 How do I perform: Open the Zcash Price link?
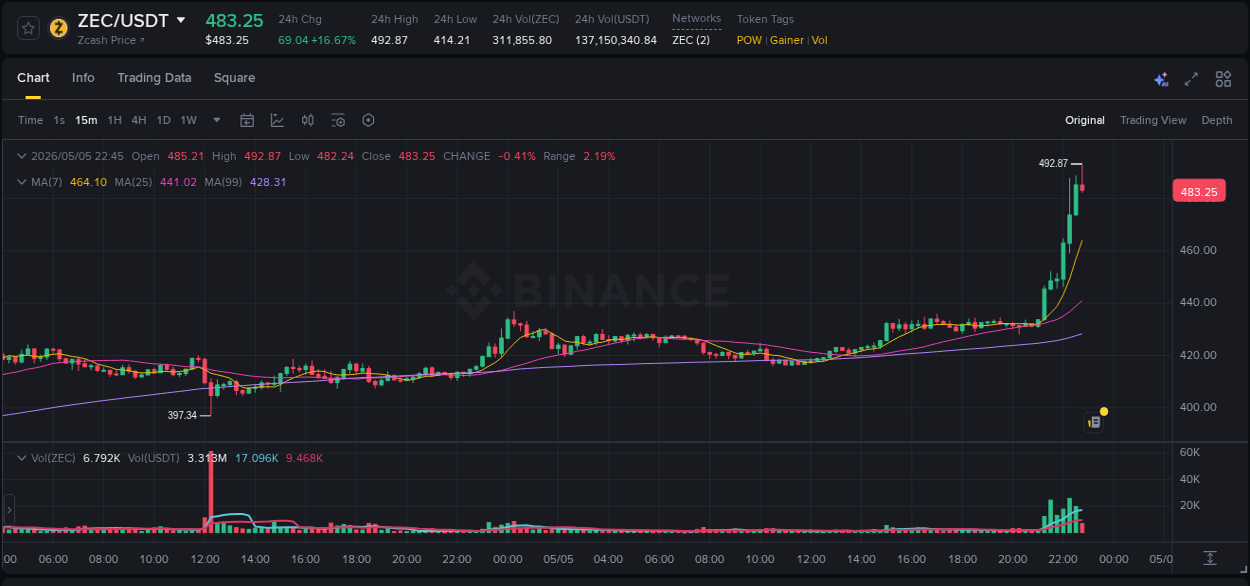110,40
